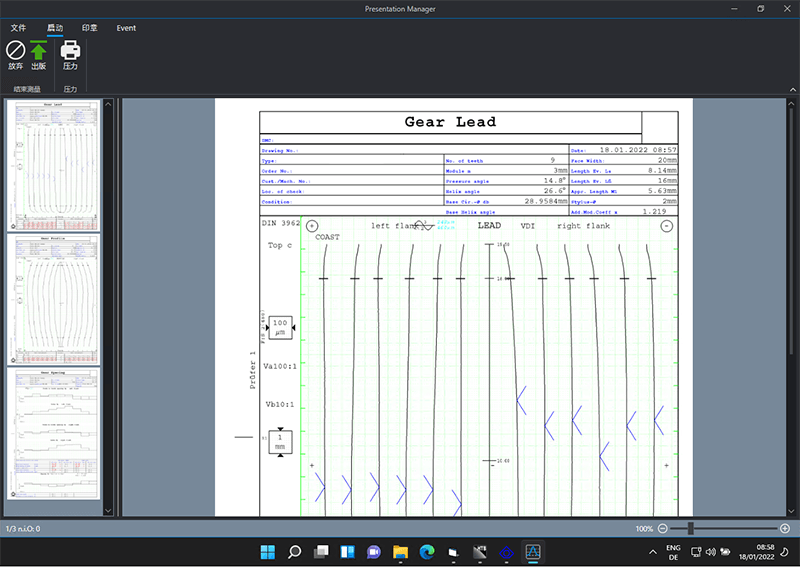Click the helix angle value '26.6°'
Image resolution: width=800 pixels, height=567 pixels.
pyautogui.click(x=555, y=190)
